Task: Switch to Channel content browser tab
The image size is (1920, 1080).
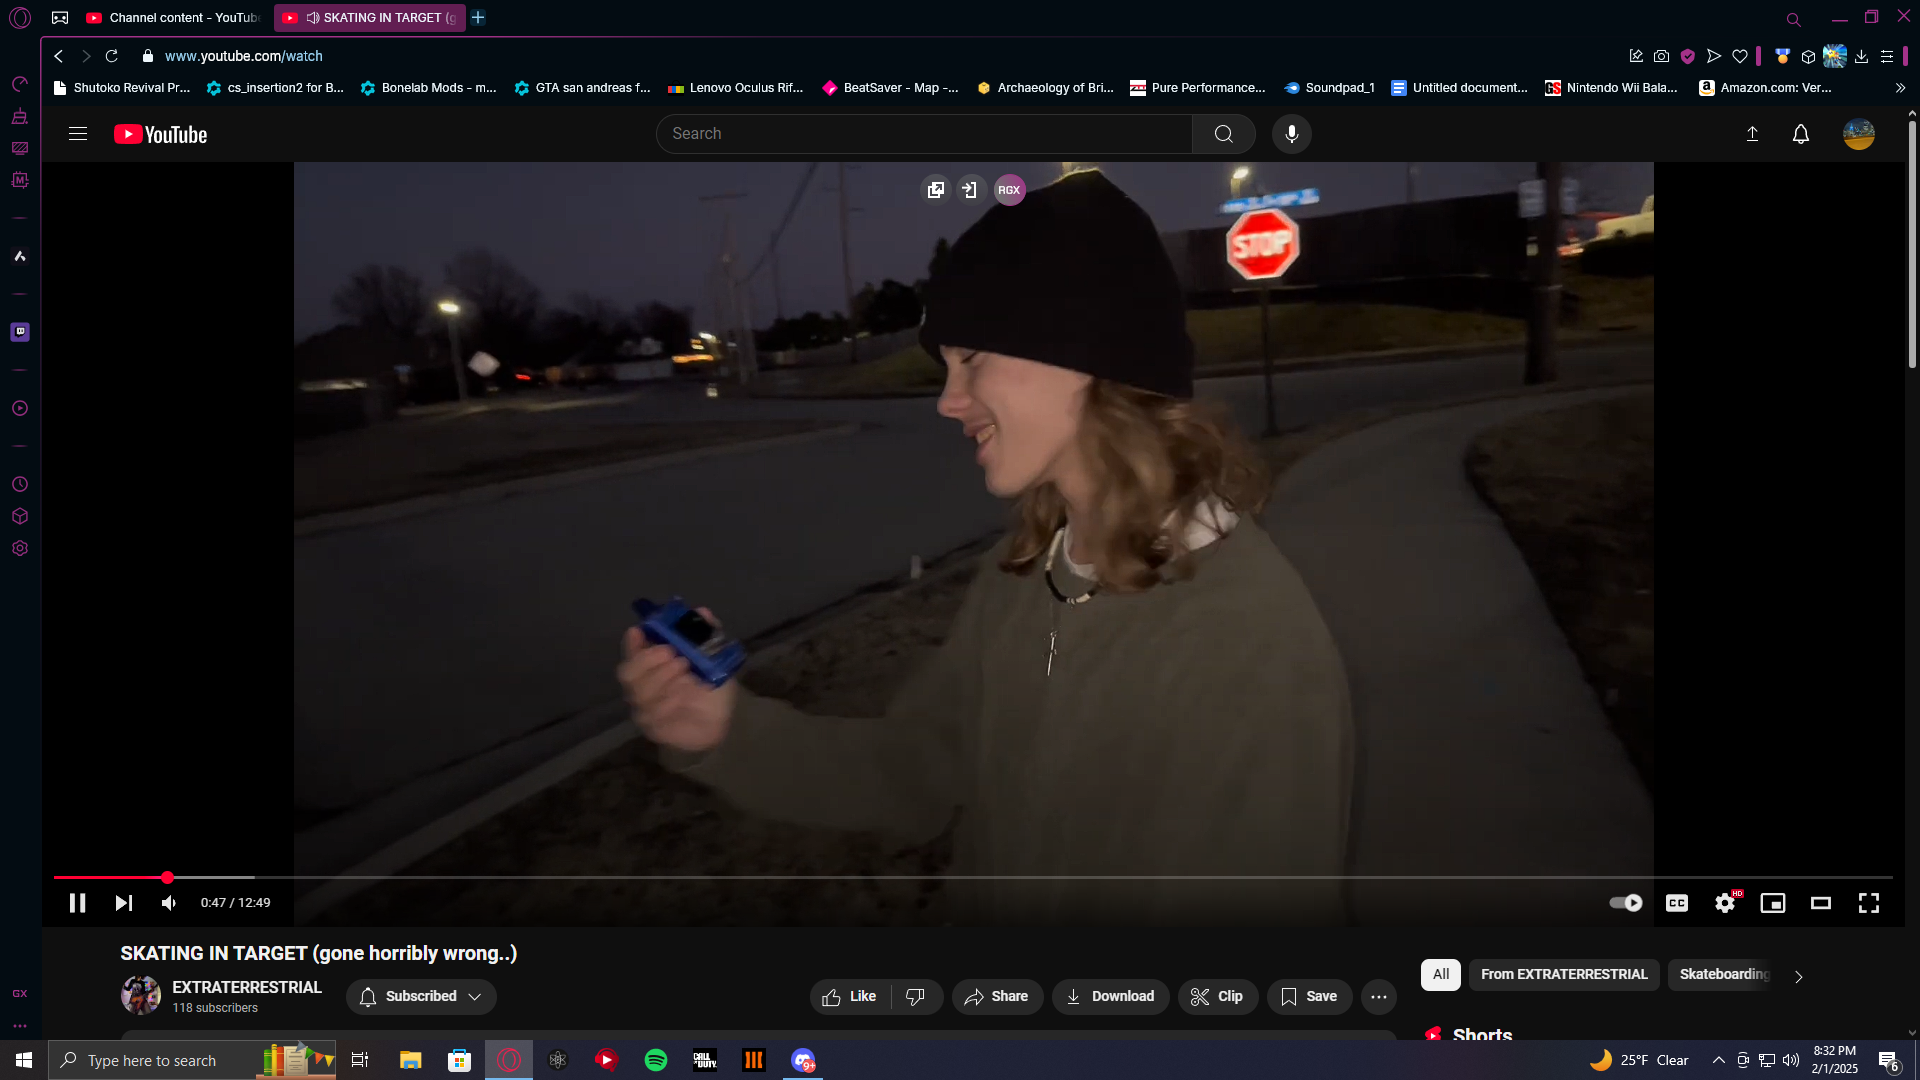Action: coord(172,17)
